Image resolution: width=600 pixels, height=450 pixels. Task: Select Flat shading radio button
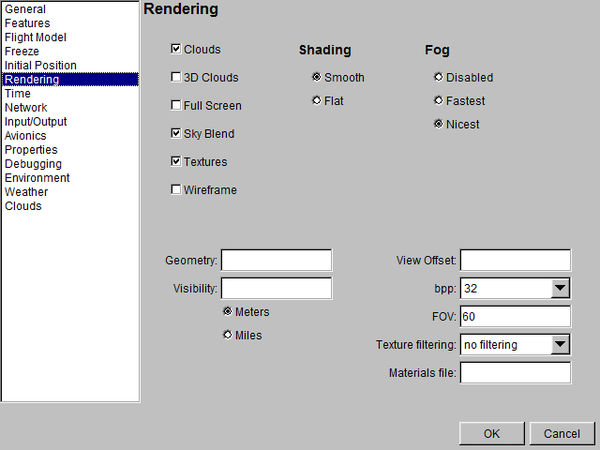click(x=317, y=100)
